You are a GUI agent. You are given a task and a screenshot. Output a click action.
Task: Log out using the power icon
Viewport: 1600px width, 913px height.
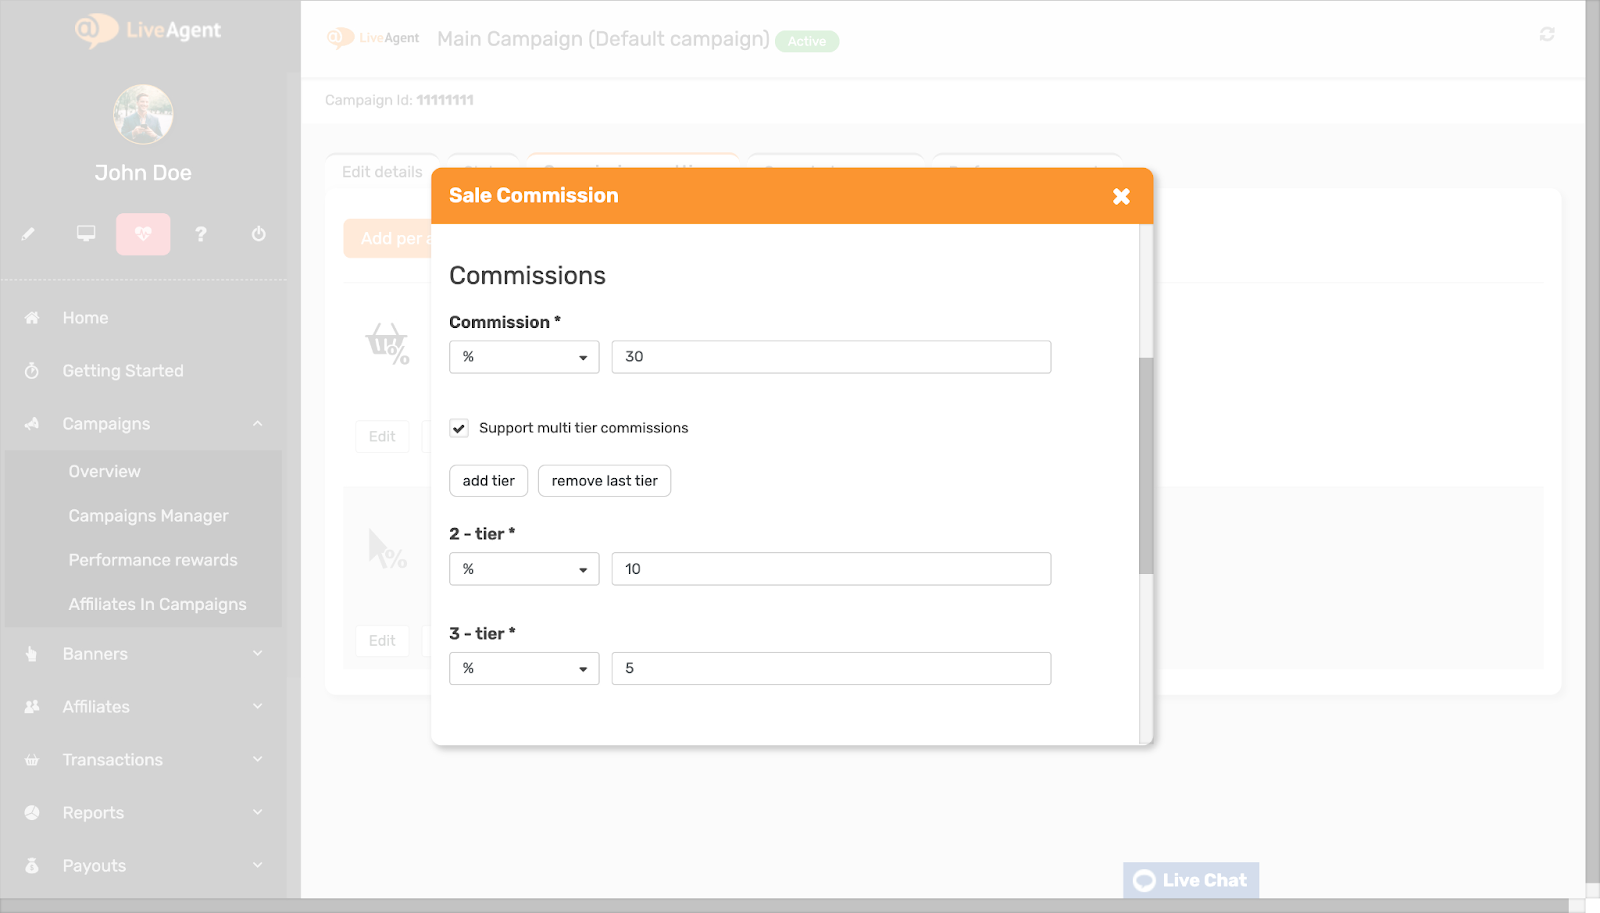(x=259, y=233)
